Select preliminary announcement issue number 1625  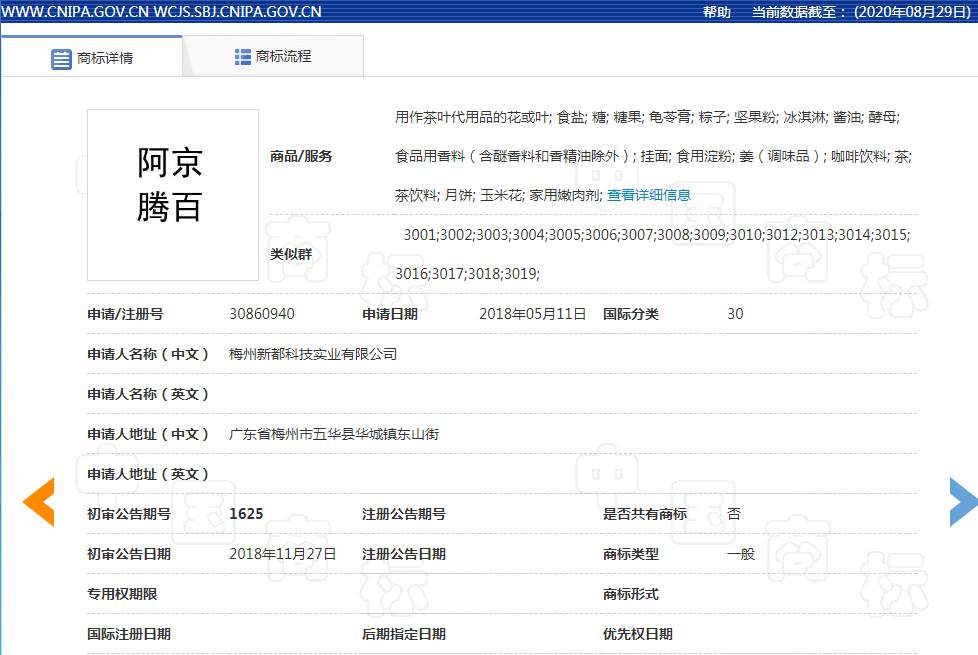click(x=246, y=514)
